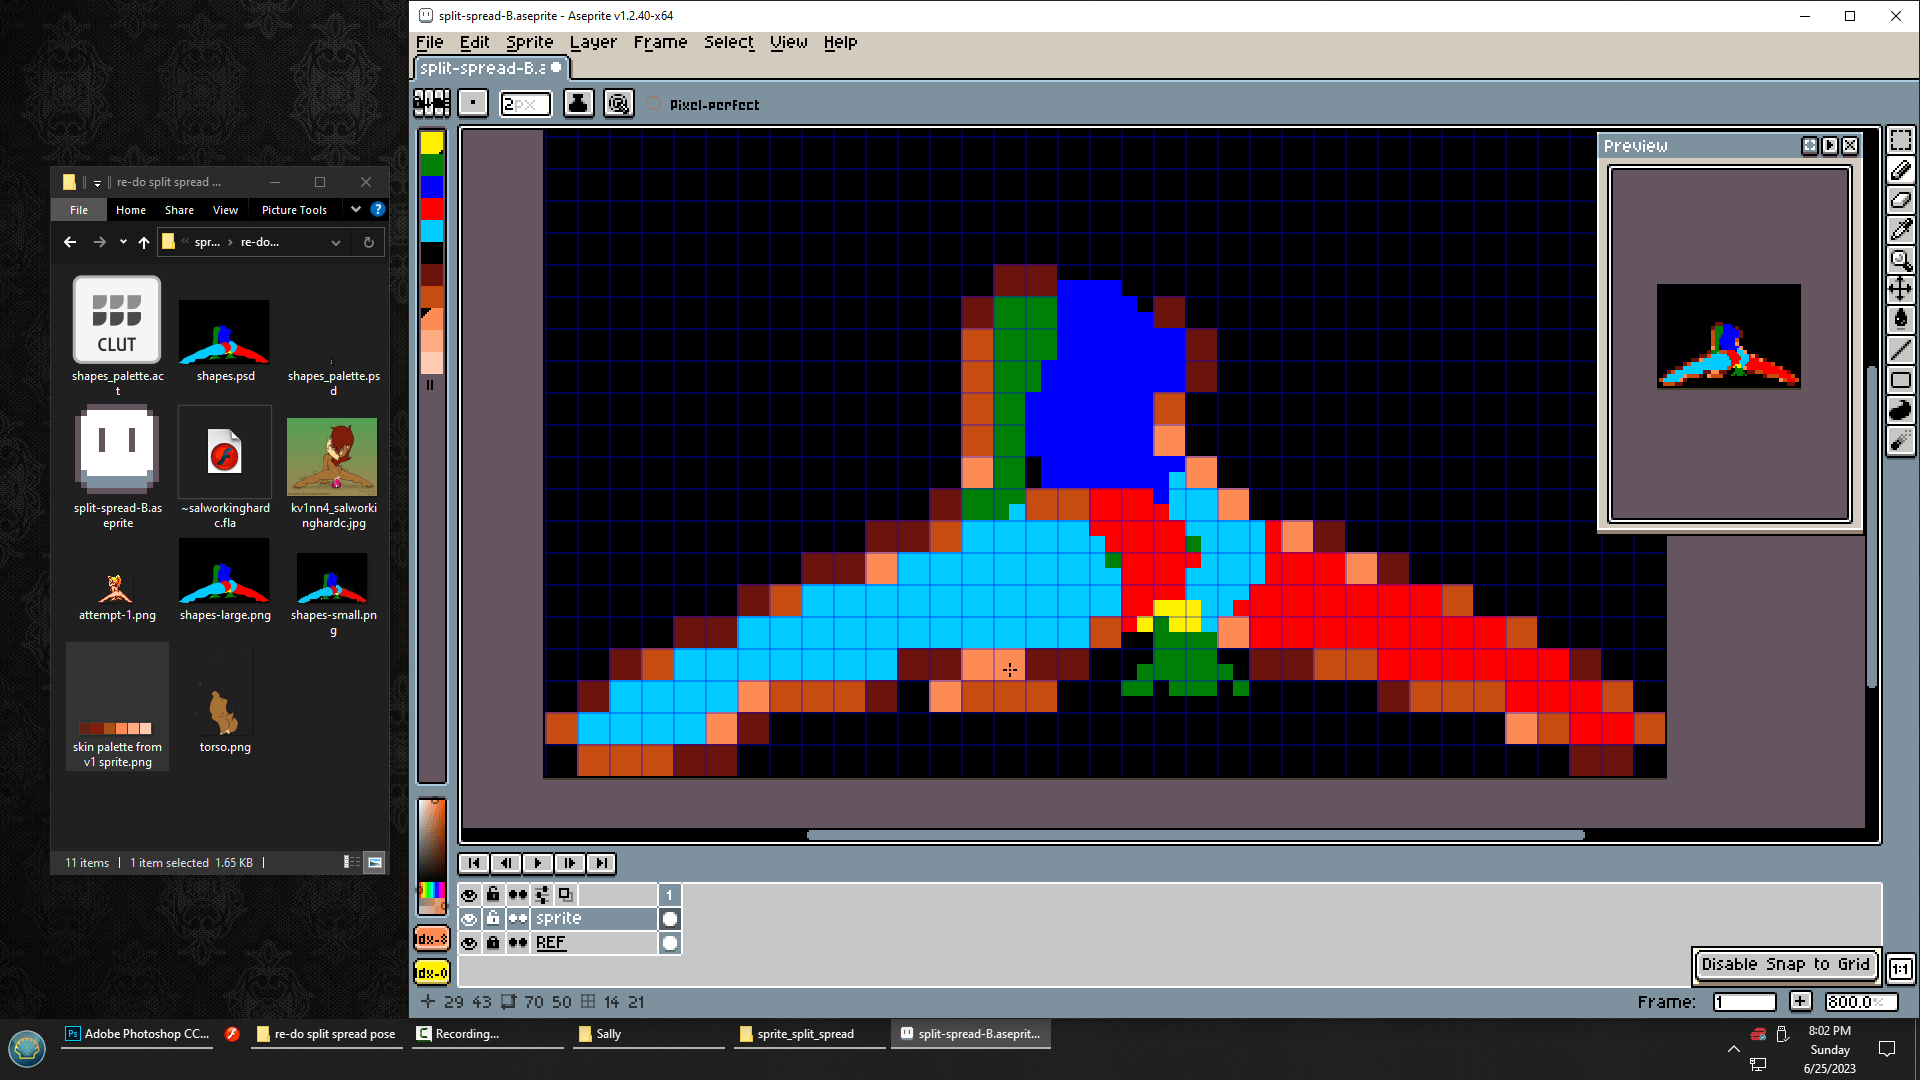Viewport: 1920px width, 1080px height.
Task: Open the Picture Tools ribbon tab
Action: [x=294, y=210]
